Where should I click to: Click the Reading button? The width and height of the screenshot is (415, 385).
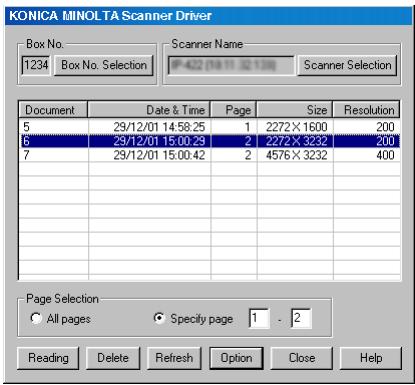pos(48,358)
